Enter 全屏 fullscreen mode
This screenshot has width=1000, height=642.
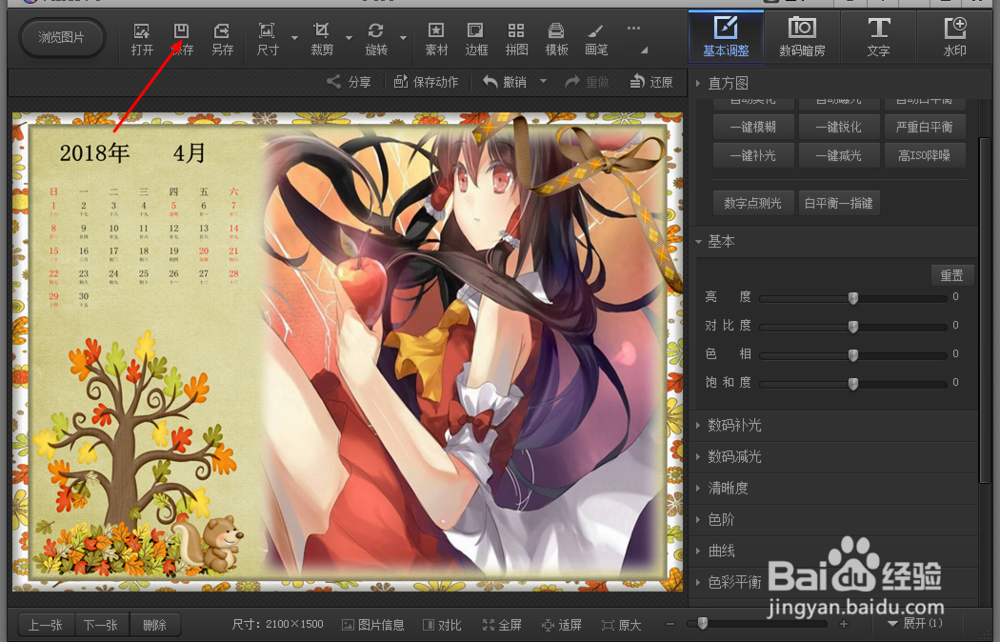pyautogui.click(x=502, y=625)
